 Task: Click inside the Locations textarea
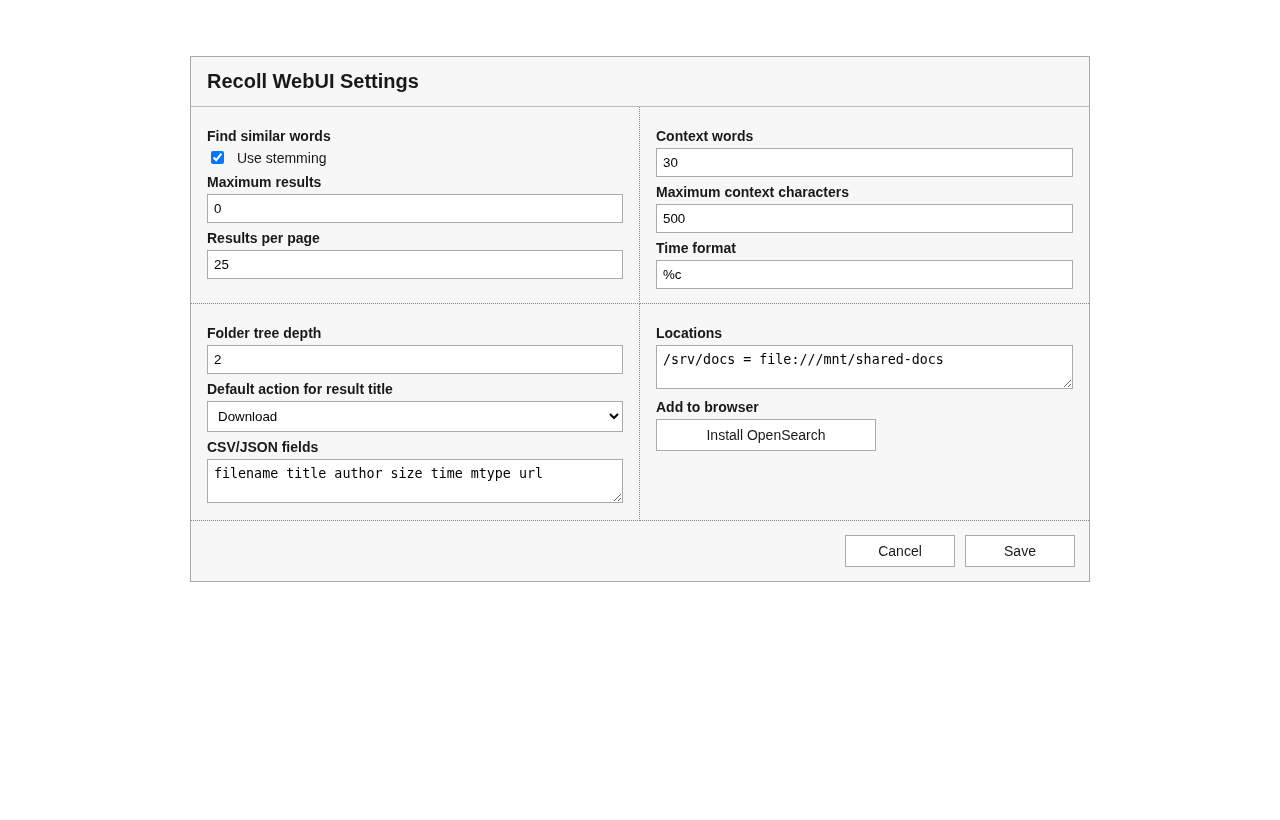[864, 367]
